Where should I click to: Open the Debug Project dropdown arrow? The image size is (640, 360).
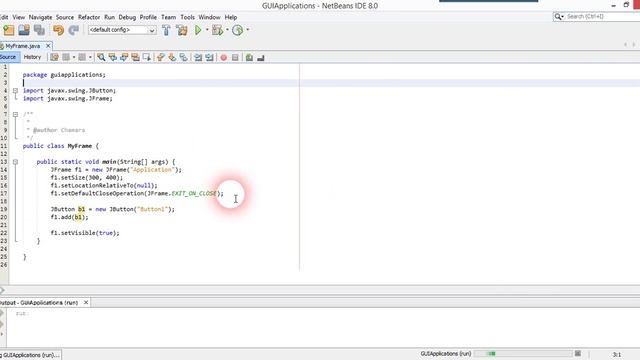(227, 30)
